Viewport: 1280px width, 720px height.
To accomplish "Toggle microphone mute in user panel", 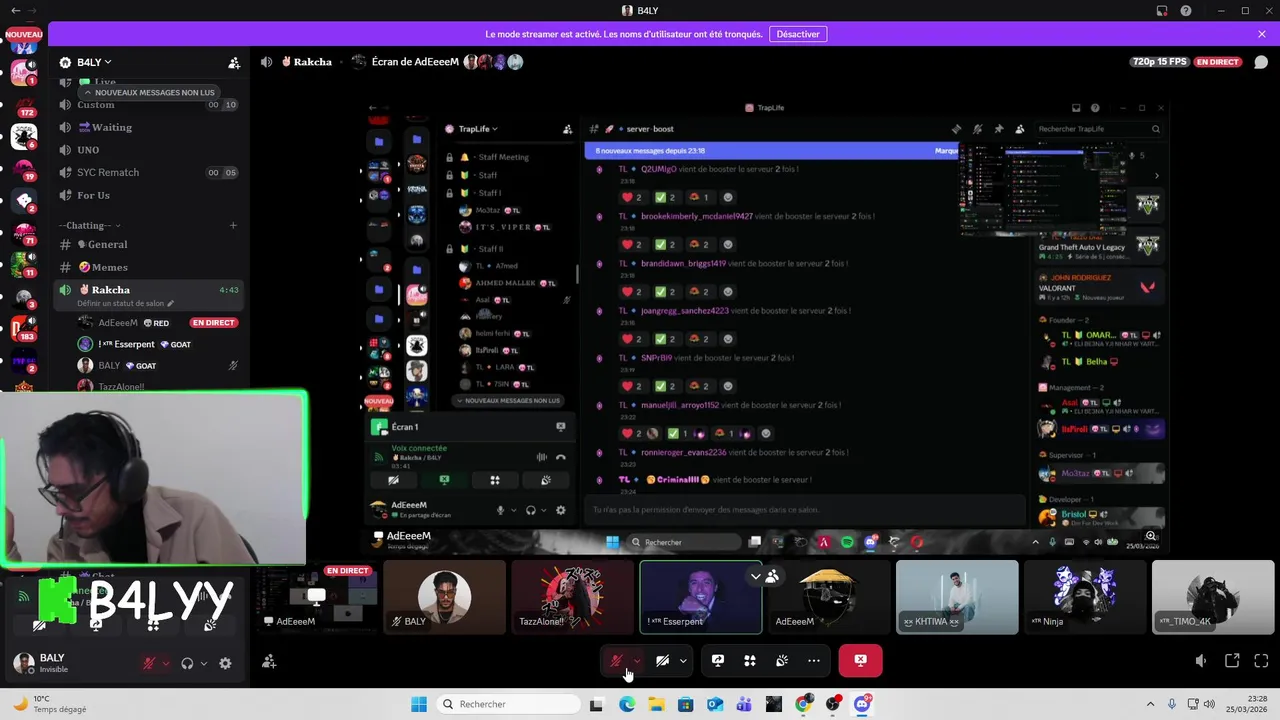I will pyautogui.click(x=149, y=663).
